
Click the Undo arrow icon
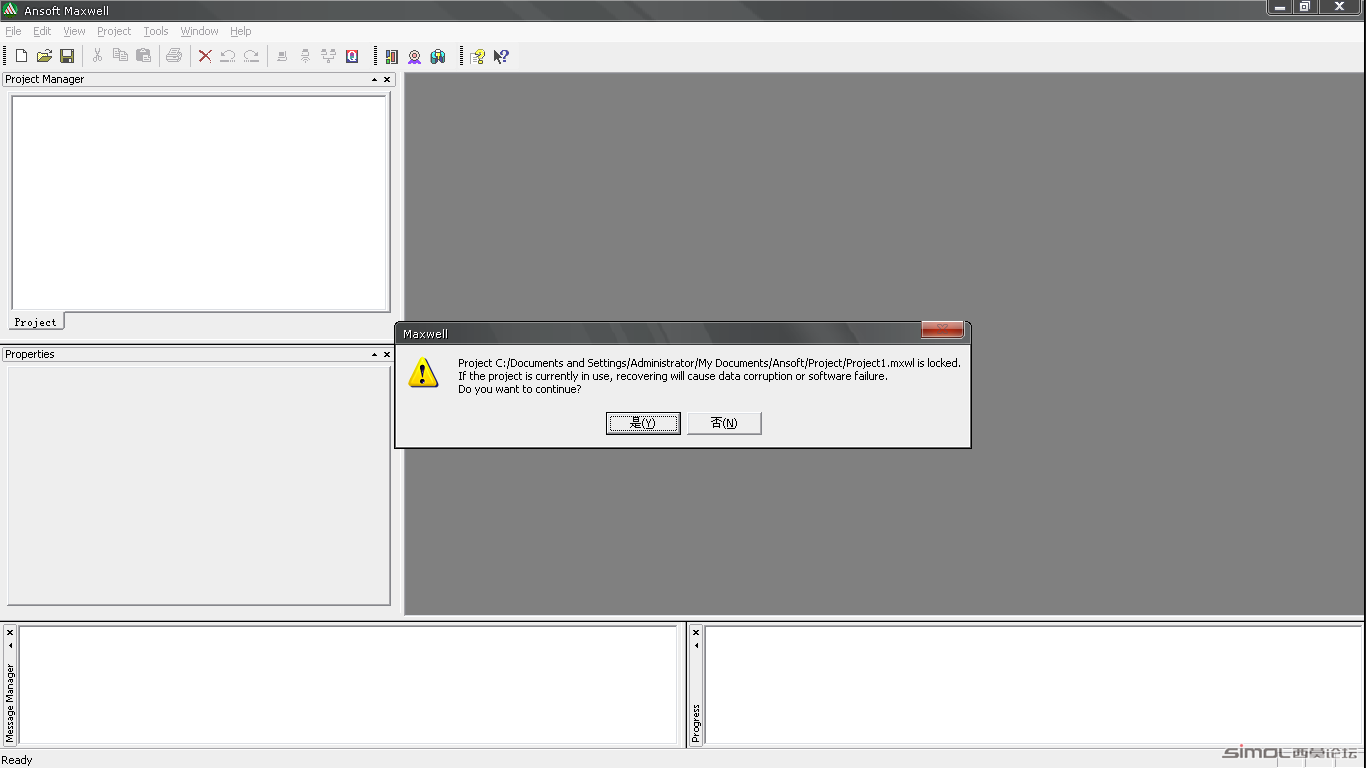point(228,56)
